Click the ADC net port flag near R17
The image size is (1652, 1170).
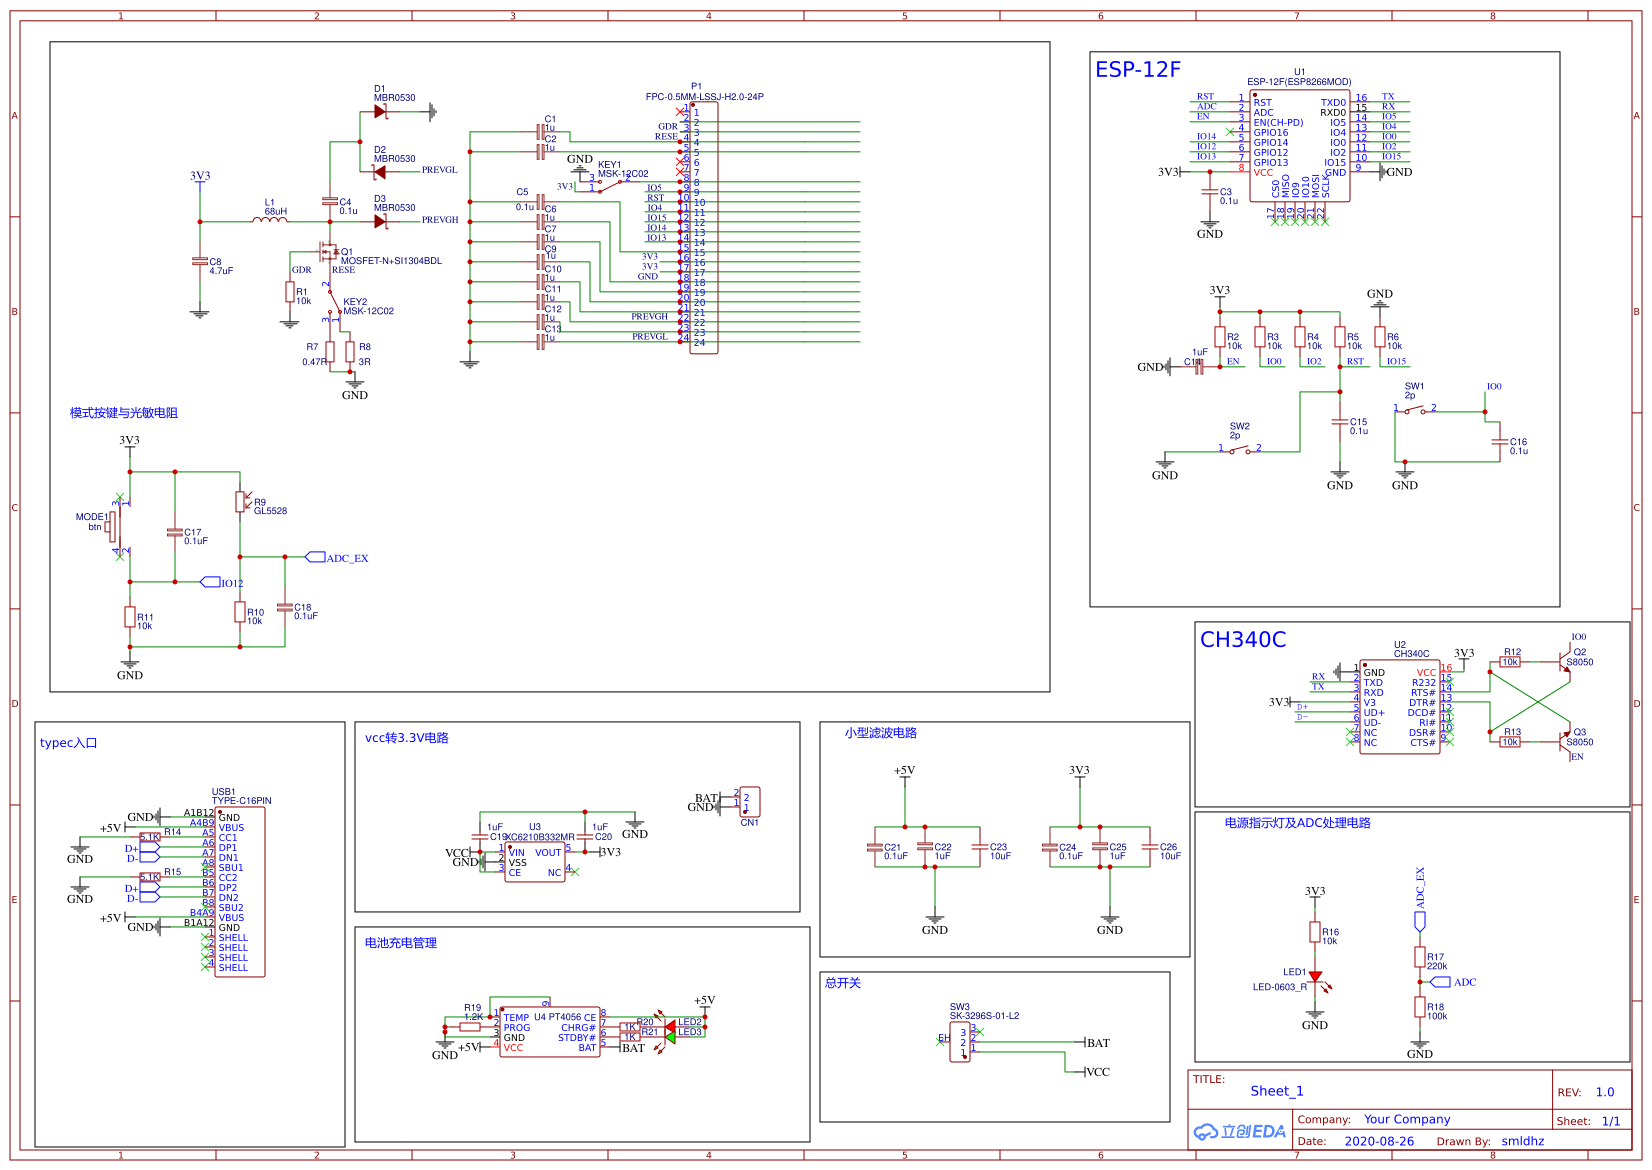1440,982
